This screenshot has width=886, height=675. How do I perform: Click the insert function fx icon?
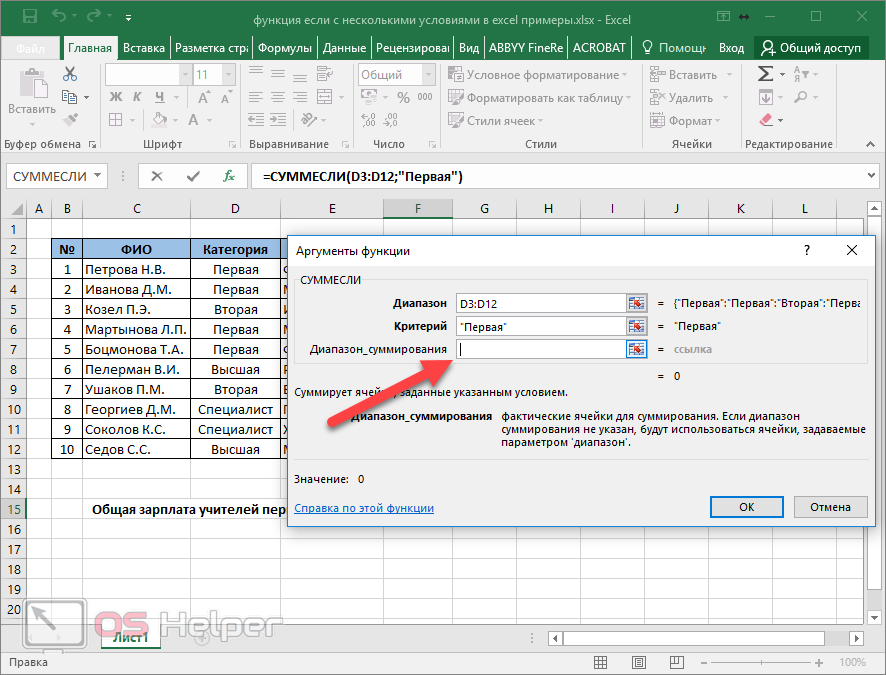click(228, 176)
